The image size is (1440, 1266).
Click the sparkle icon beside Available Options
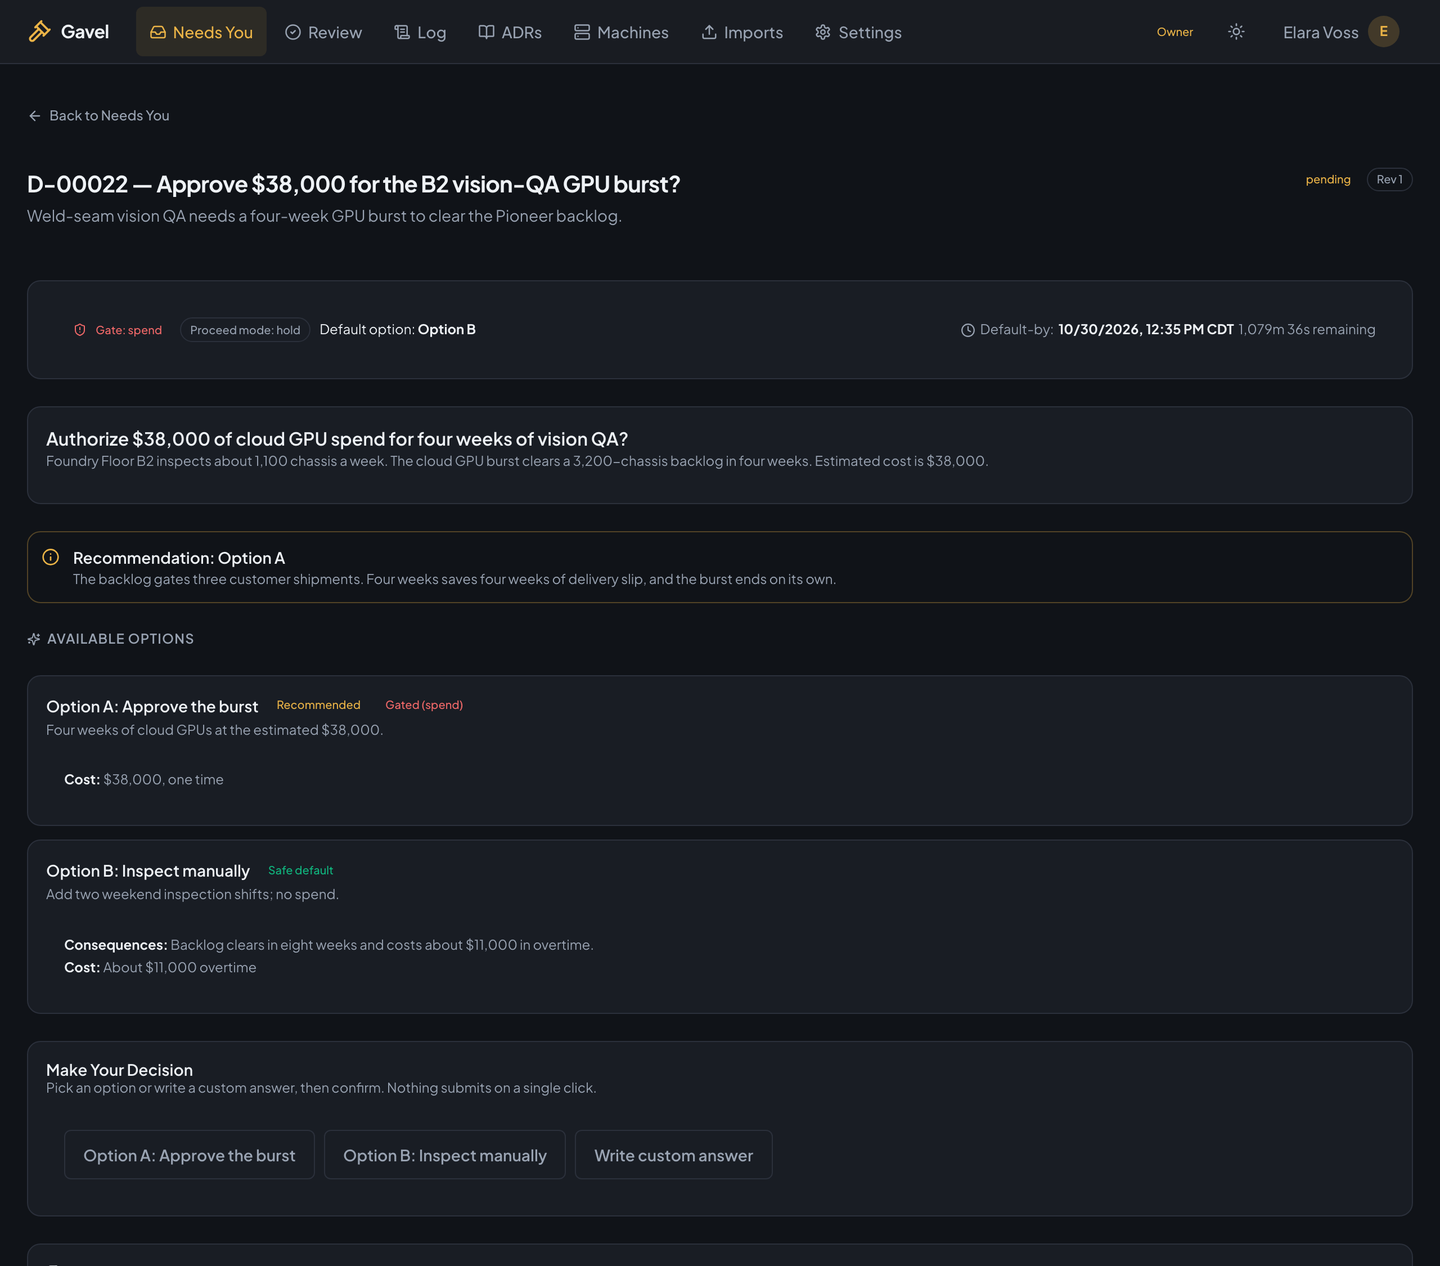34,639
